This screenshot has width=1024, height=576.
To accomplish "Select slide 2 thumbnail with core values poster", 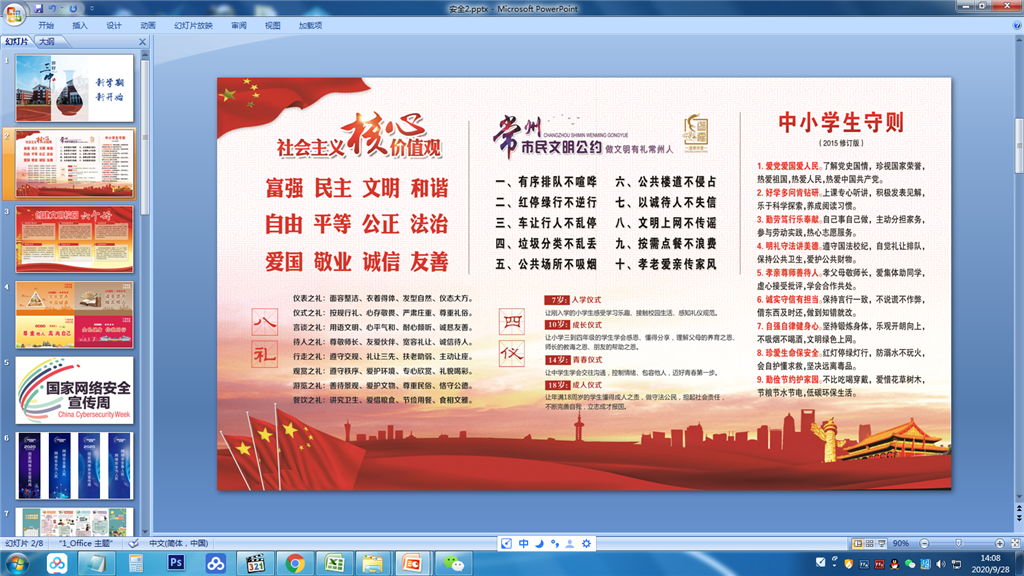I will click(74, 163).
